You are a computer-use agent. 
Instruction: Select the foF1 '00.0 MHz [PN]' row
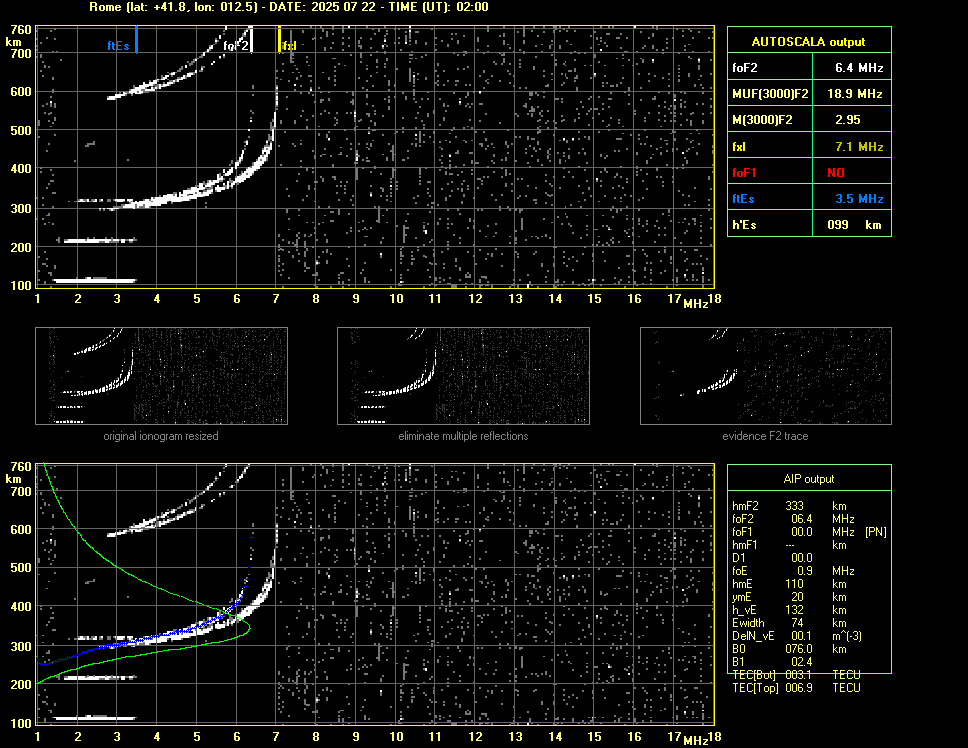[x=809, y=531]
